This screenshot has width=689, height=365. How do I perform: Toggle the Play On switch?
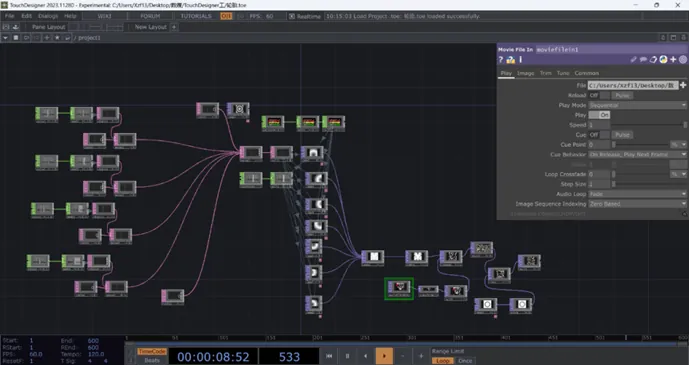[599, 115]
